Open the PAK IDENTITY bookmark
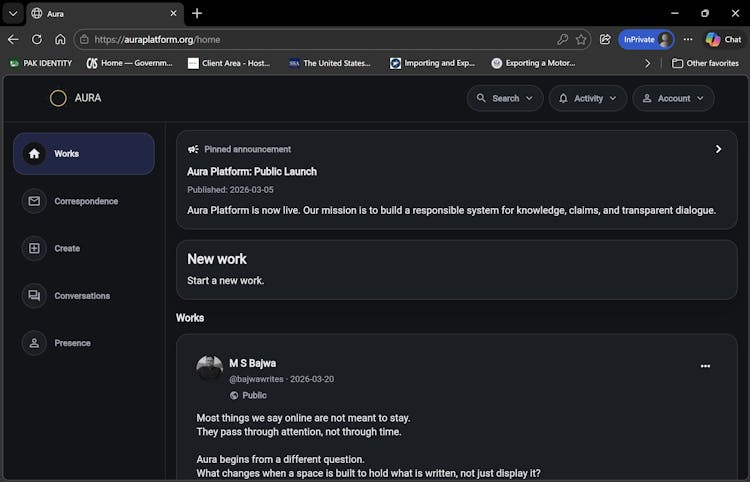The height and width of the screenshot is (482, 750). pos(41,63)
